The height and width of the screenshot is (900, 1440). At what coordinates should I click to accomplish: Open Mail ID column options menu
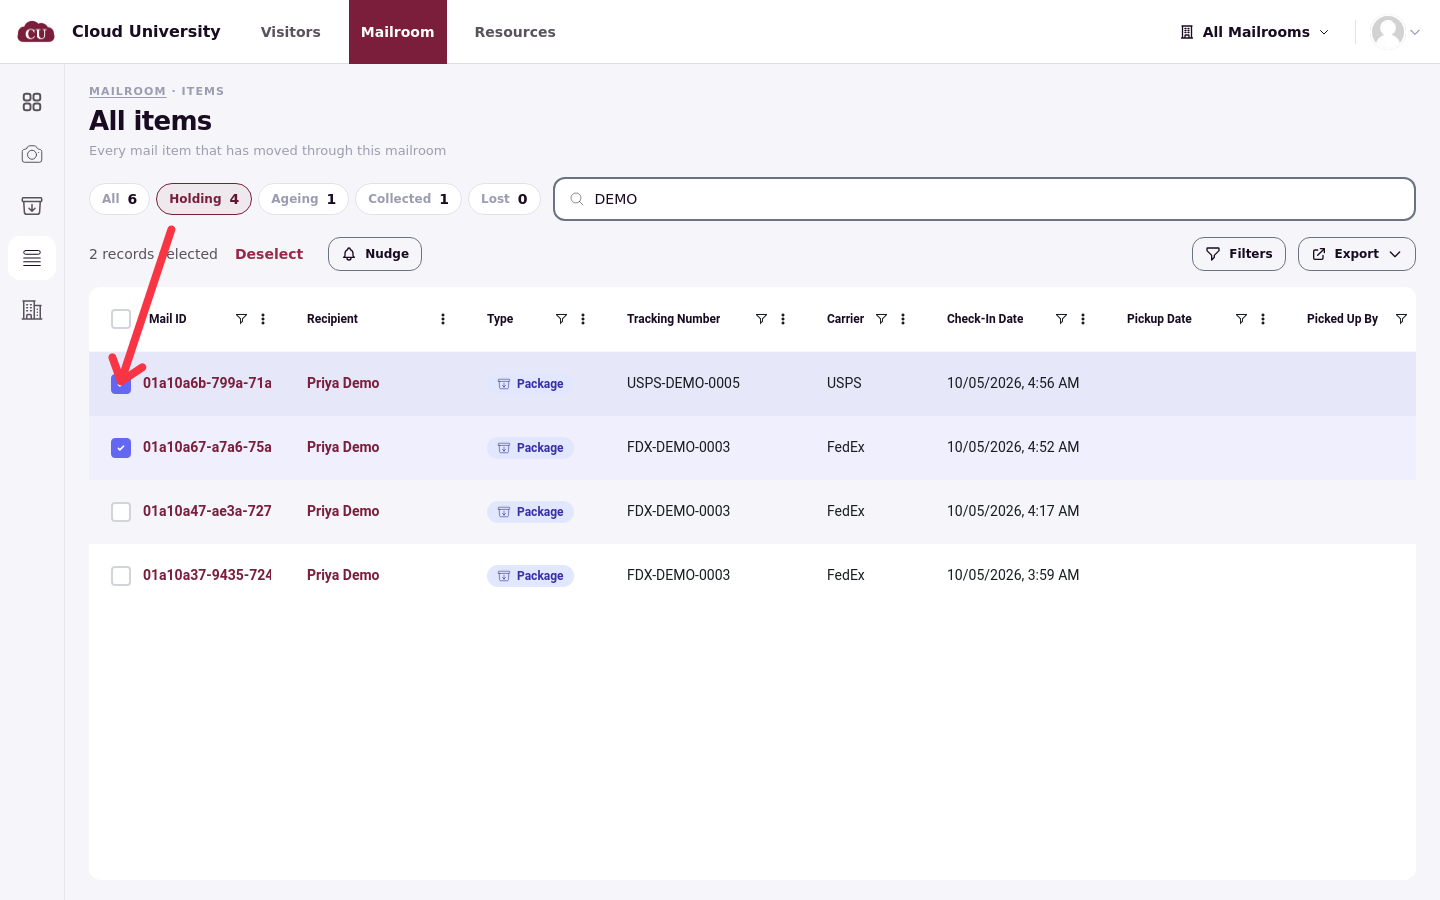[263, 319]
